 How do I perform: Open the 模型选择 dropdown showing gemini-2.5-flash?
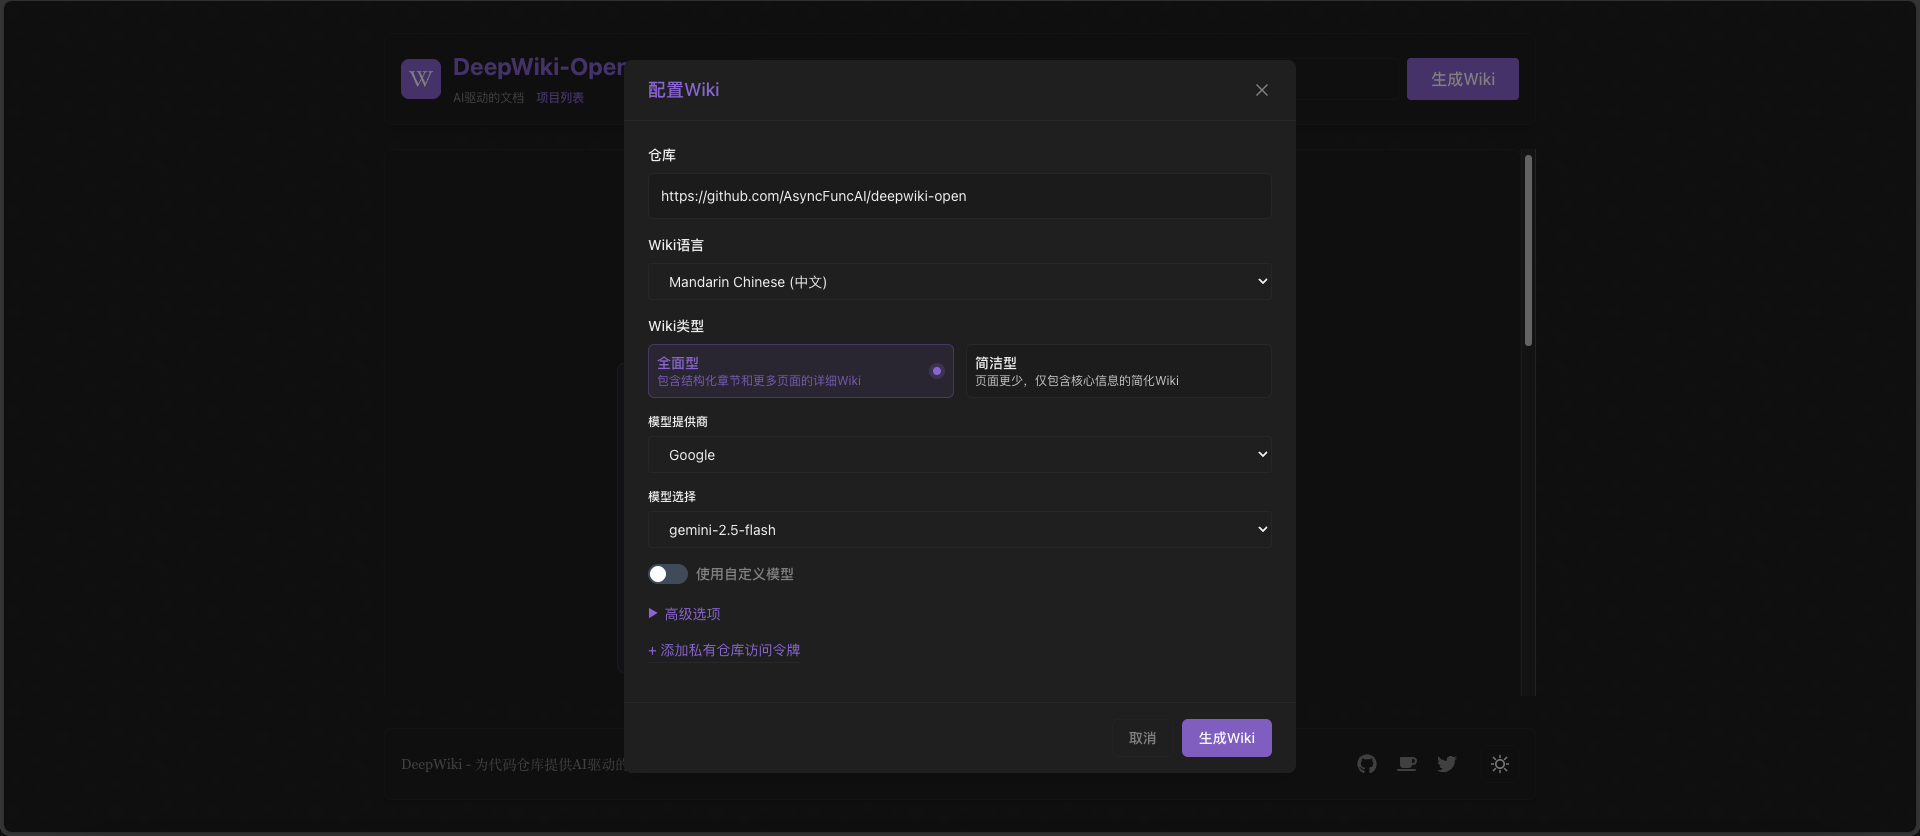[960, 530]
